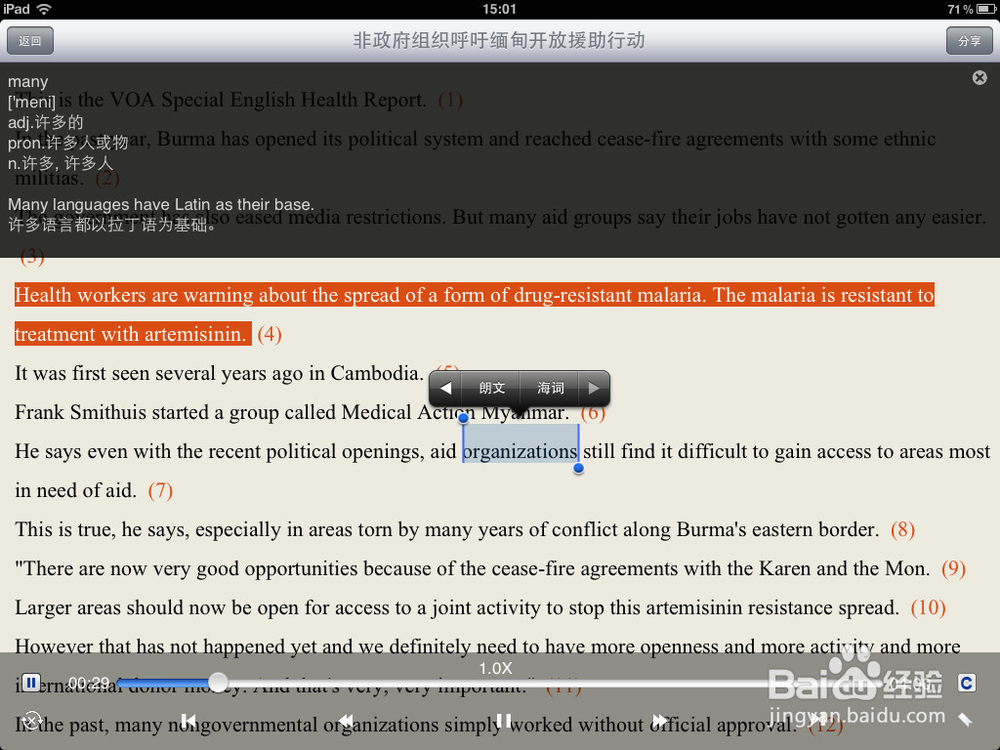Tap the battery indicator in status bar
This screenshot has height=750, width=1000.
tap(984, 9)
